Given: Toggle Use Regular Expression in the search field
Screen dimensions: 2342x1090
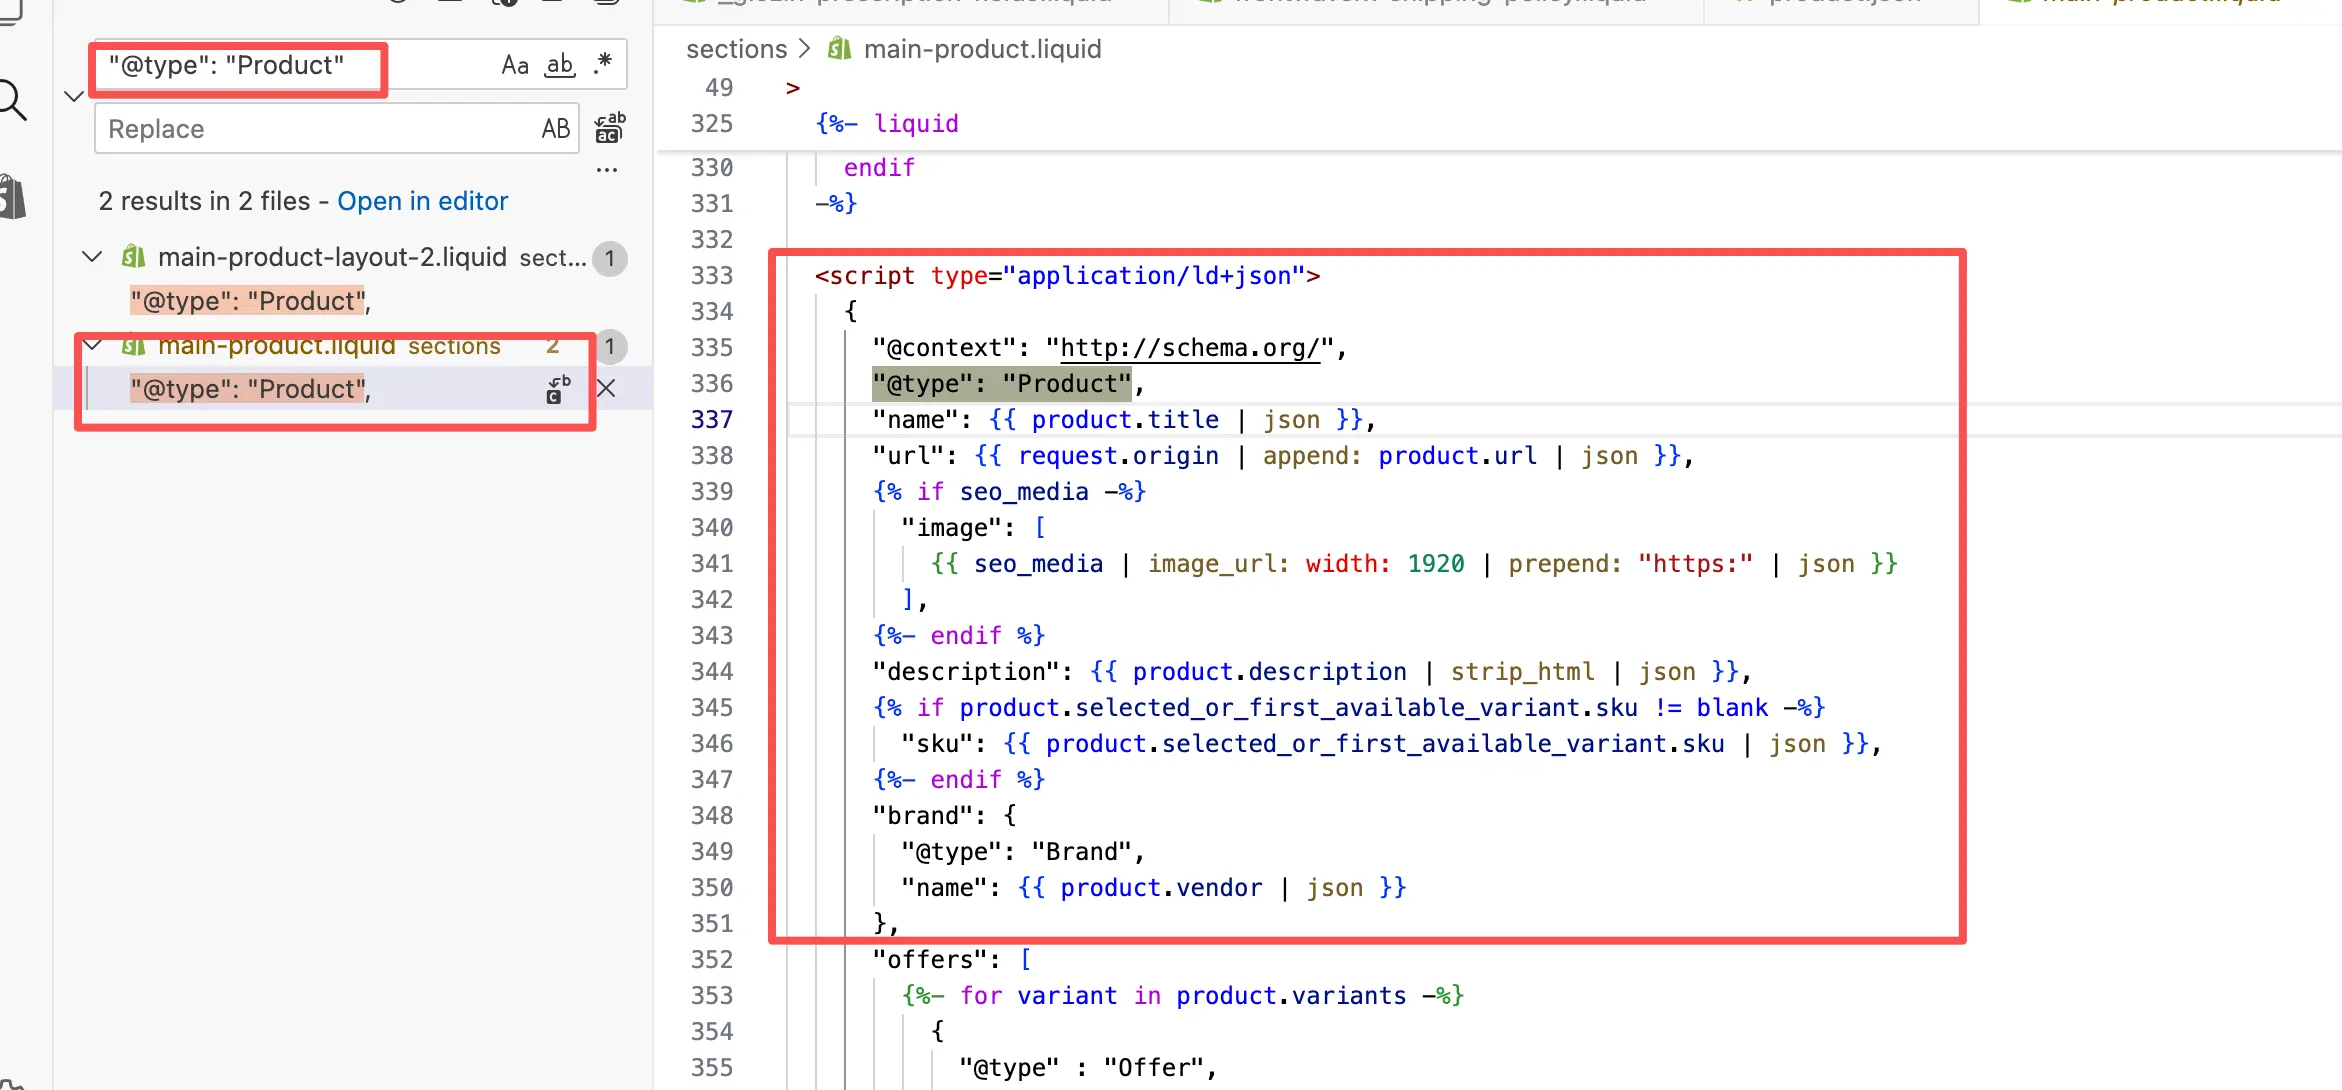Looking at the screenshot, I should click(603, 65).
